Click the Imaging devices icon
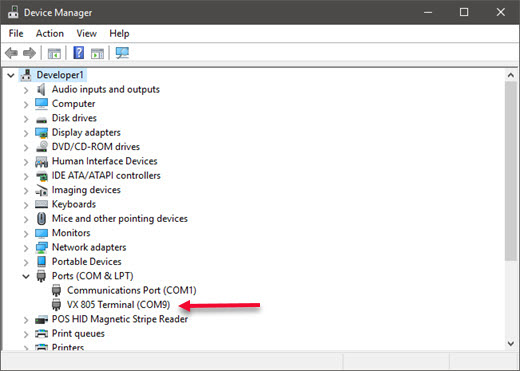The image size is (520, 371). click(41, 190)
